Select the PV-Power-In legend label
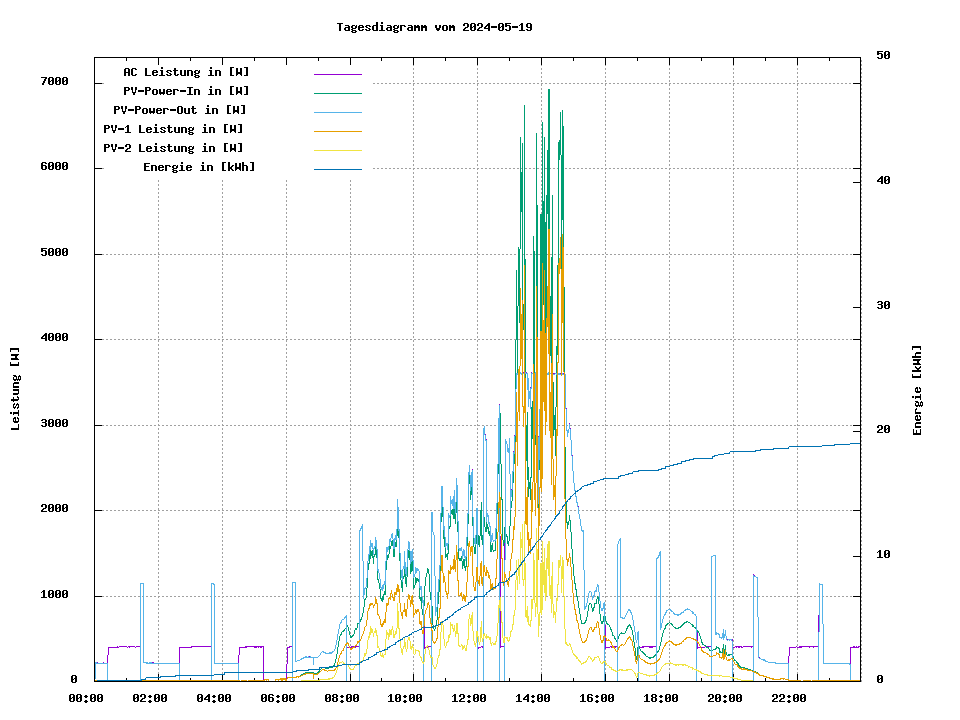This screenshot has width=960, height=720. [x=193, y=91]
